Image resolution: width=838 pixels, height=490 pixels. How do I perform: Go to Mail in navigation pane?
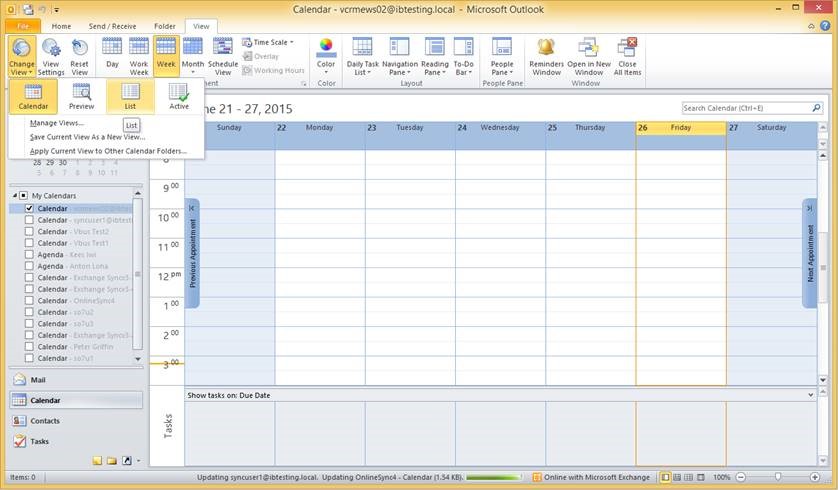pos(76,380)
